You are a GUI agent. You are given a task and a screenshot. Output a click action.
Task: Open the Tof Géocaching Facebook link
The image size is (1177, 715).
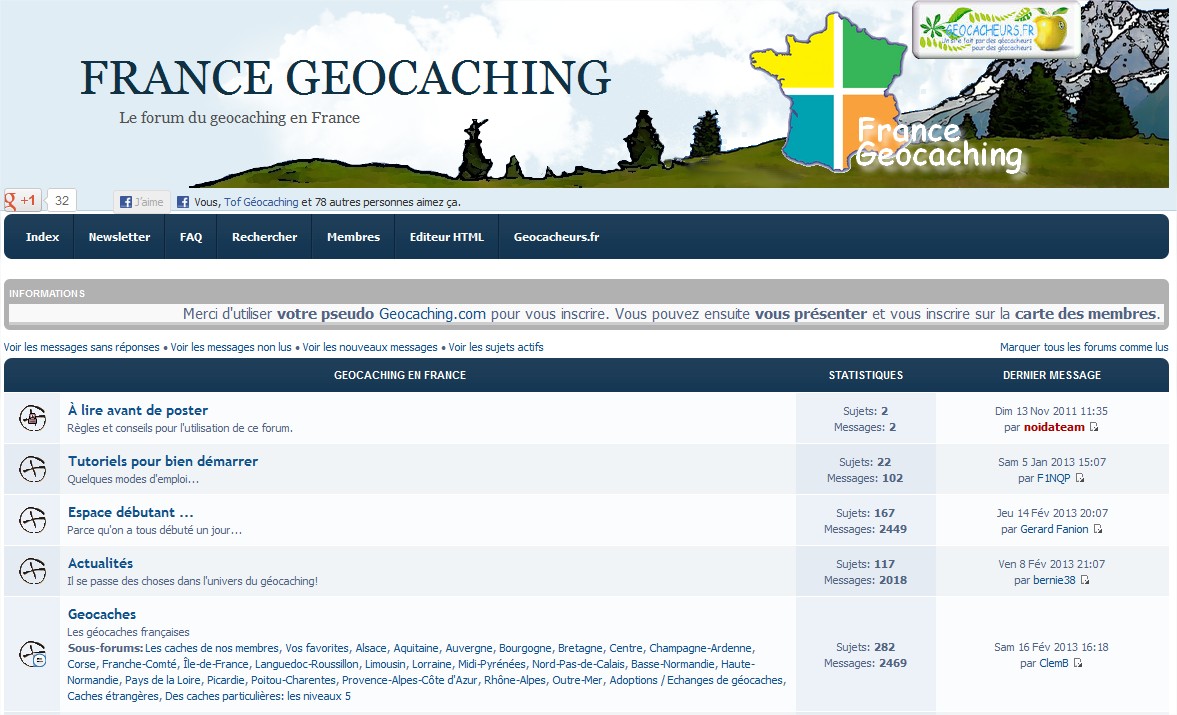pyautogui.click(x=261, y=202)
